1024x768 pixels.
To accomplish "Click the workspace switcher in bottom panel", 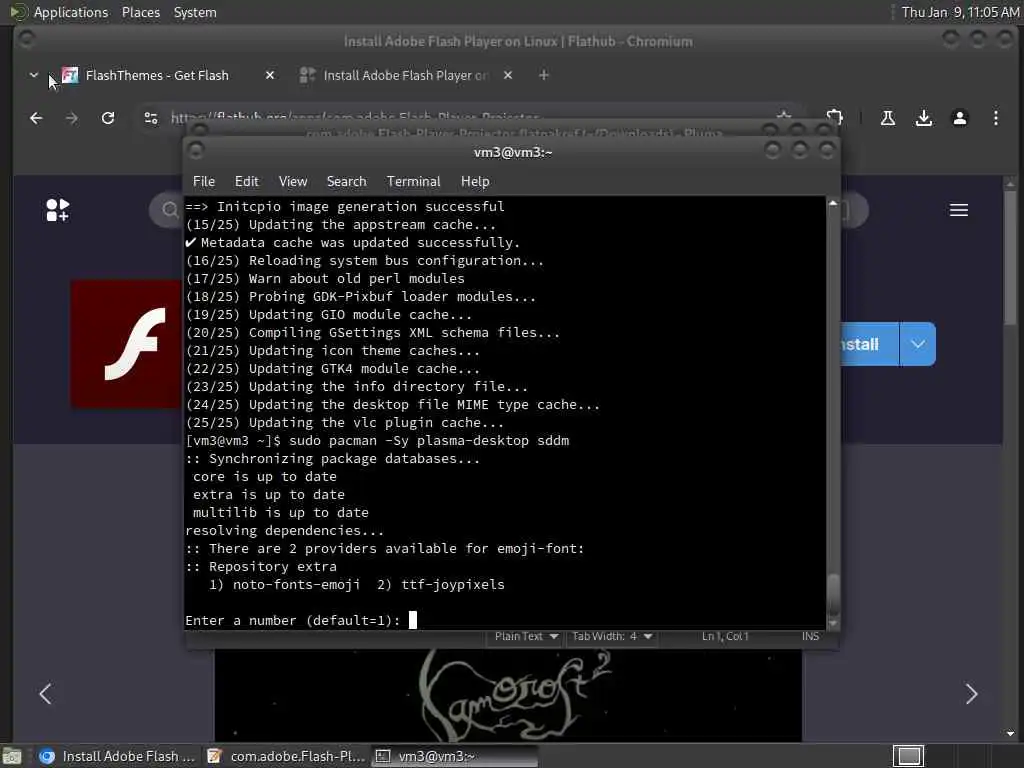I will click(x=908, y=756).
